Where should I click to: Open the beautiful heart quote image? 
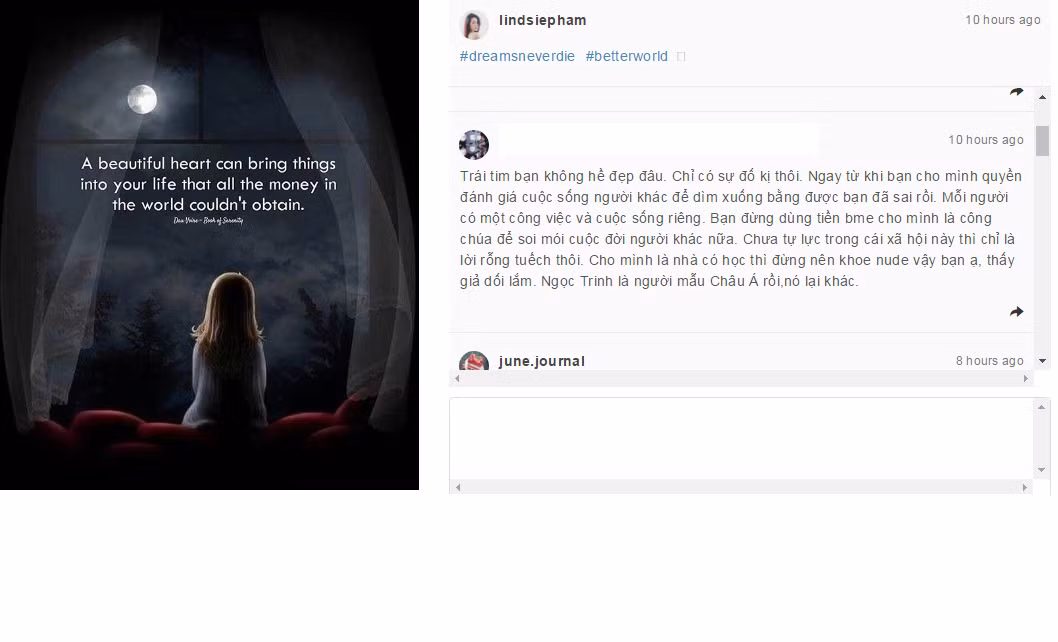coord(209,245)
